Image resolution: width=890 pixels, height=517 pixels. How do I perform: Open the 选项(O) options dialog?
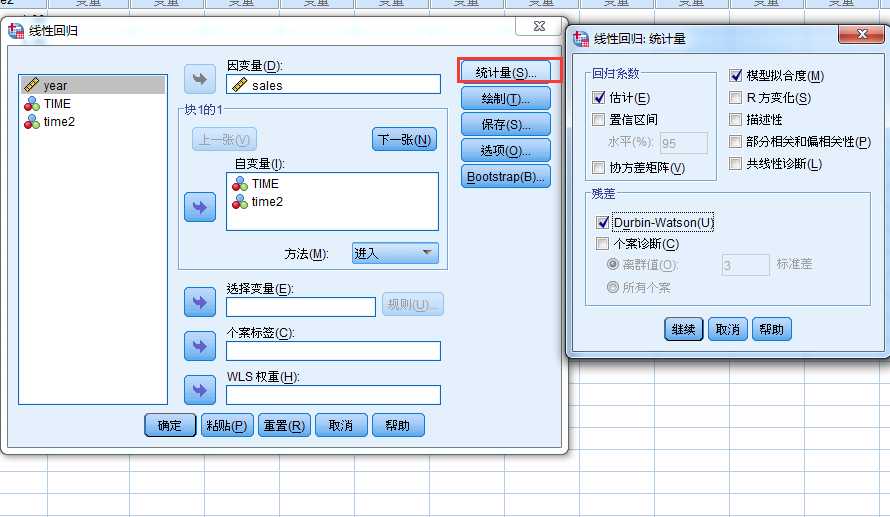[506, 150]
